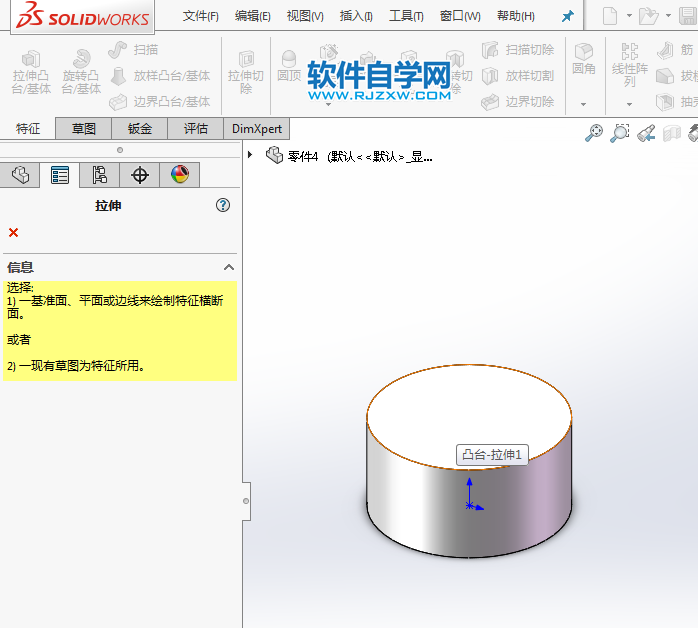Viewport: 698px width, 628px height.
Task: Switch to the 评估 tab
Action: pyautogui.click(x=196, y=129)
